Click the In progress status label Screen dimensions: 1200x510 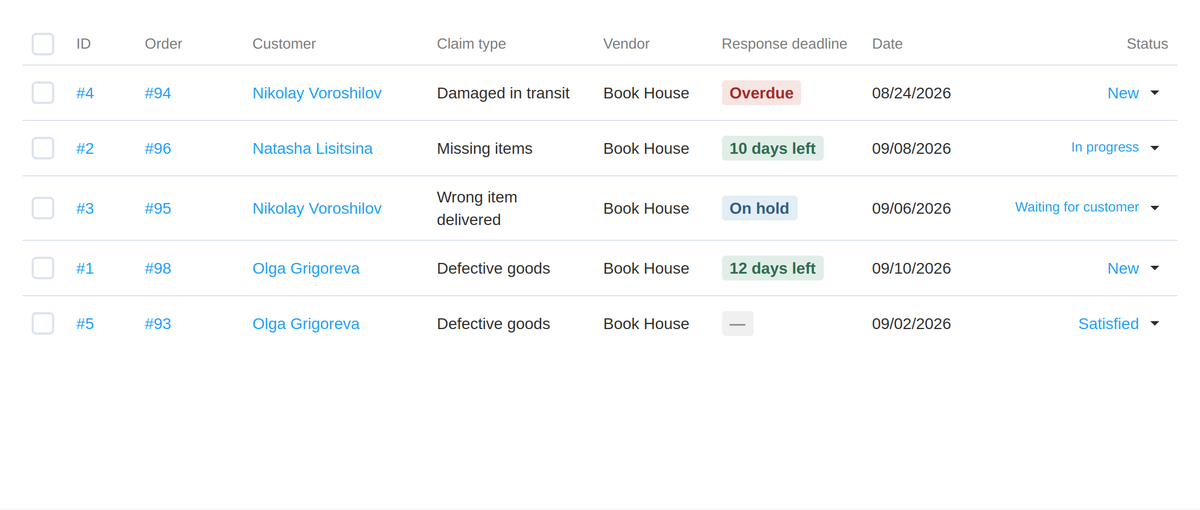pos(1105,148)
